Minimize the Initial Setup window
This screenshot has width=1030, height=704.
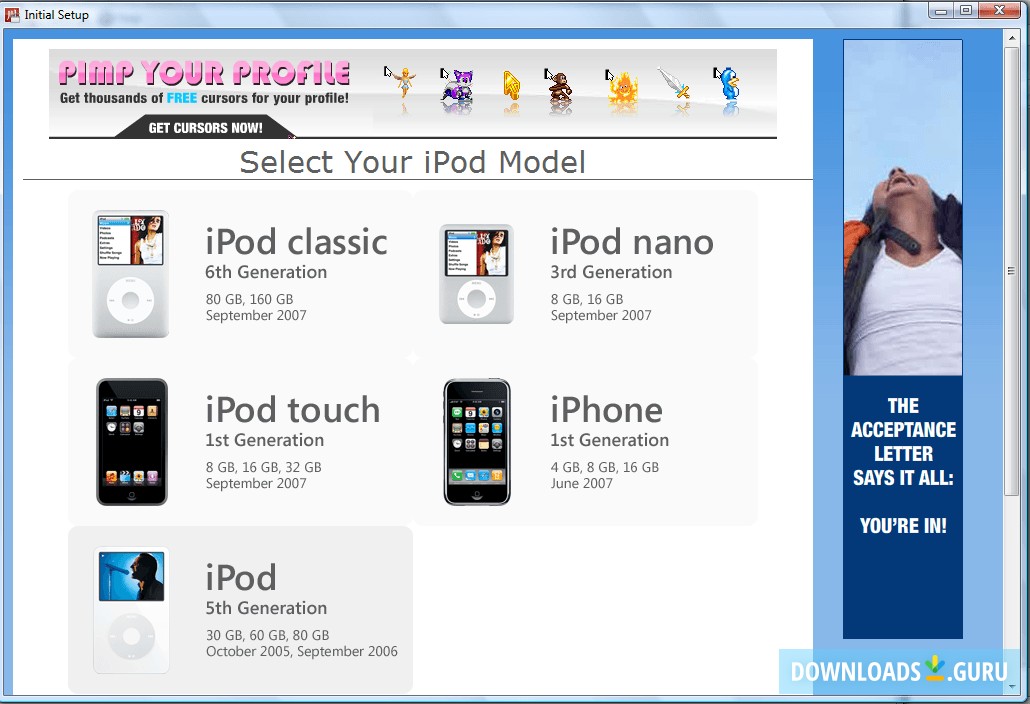(x=941, y=11)
